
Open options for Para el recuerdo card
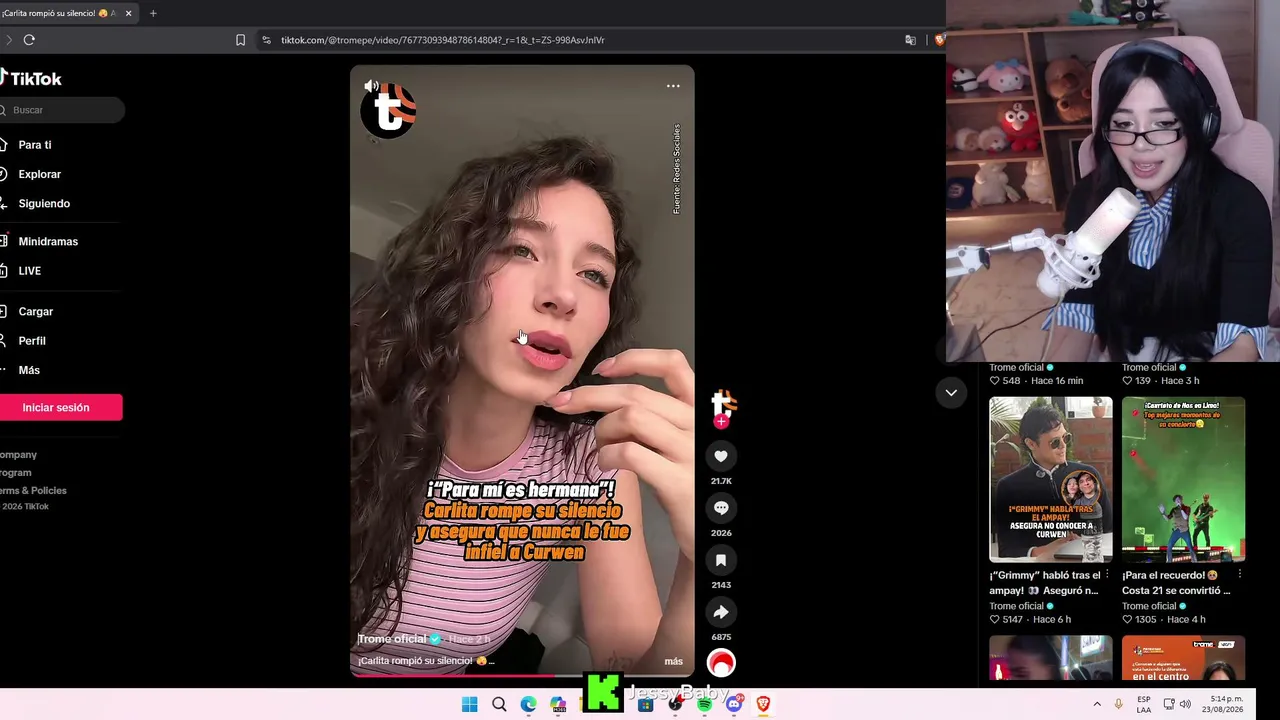1239,575
